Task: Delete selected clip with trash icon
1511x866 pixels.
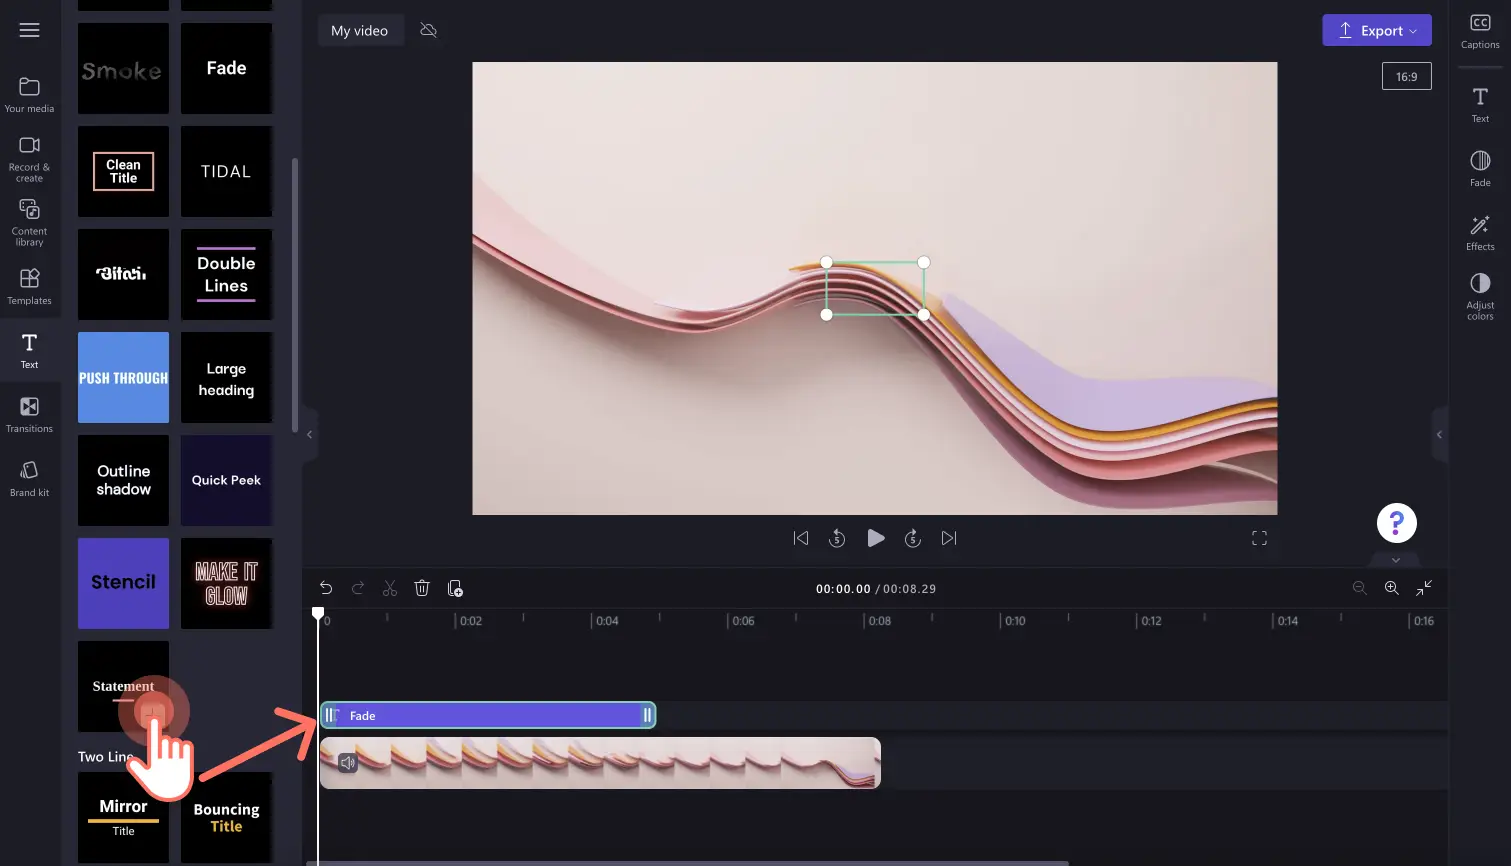Action: [x=422, y=588]
